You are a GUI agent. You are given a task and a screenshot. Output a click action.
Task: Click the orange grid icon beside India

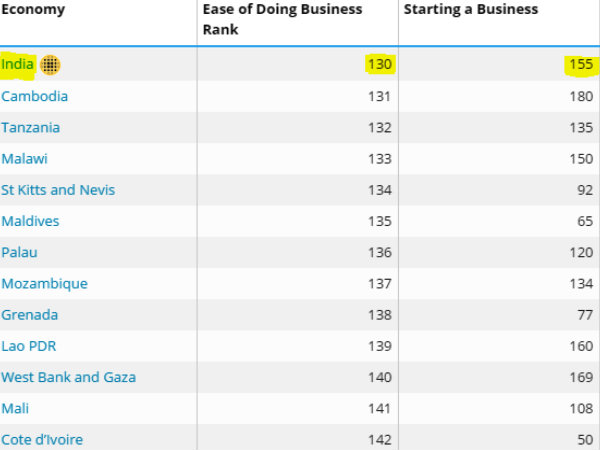[50, 66]
